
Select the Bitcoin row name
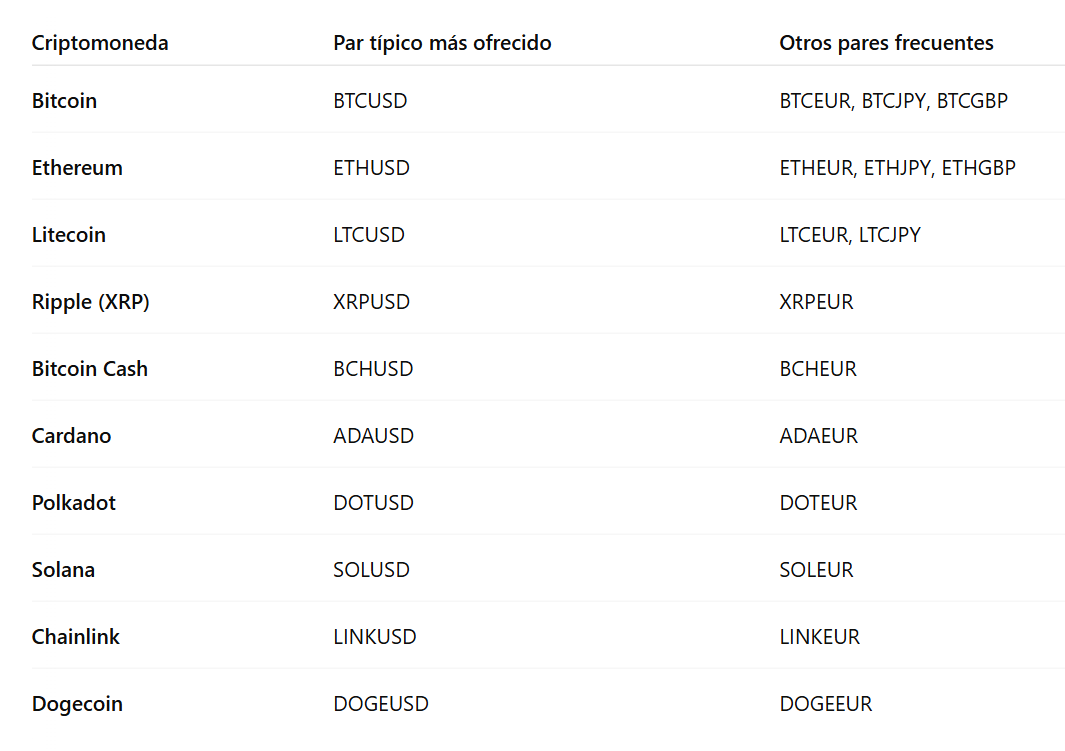pos(64,101)
